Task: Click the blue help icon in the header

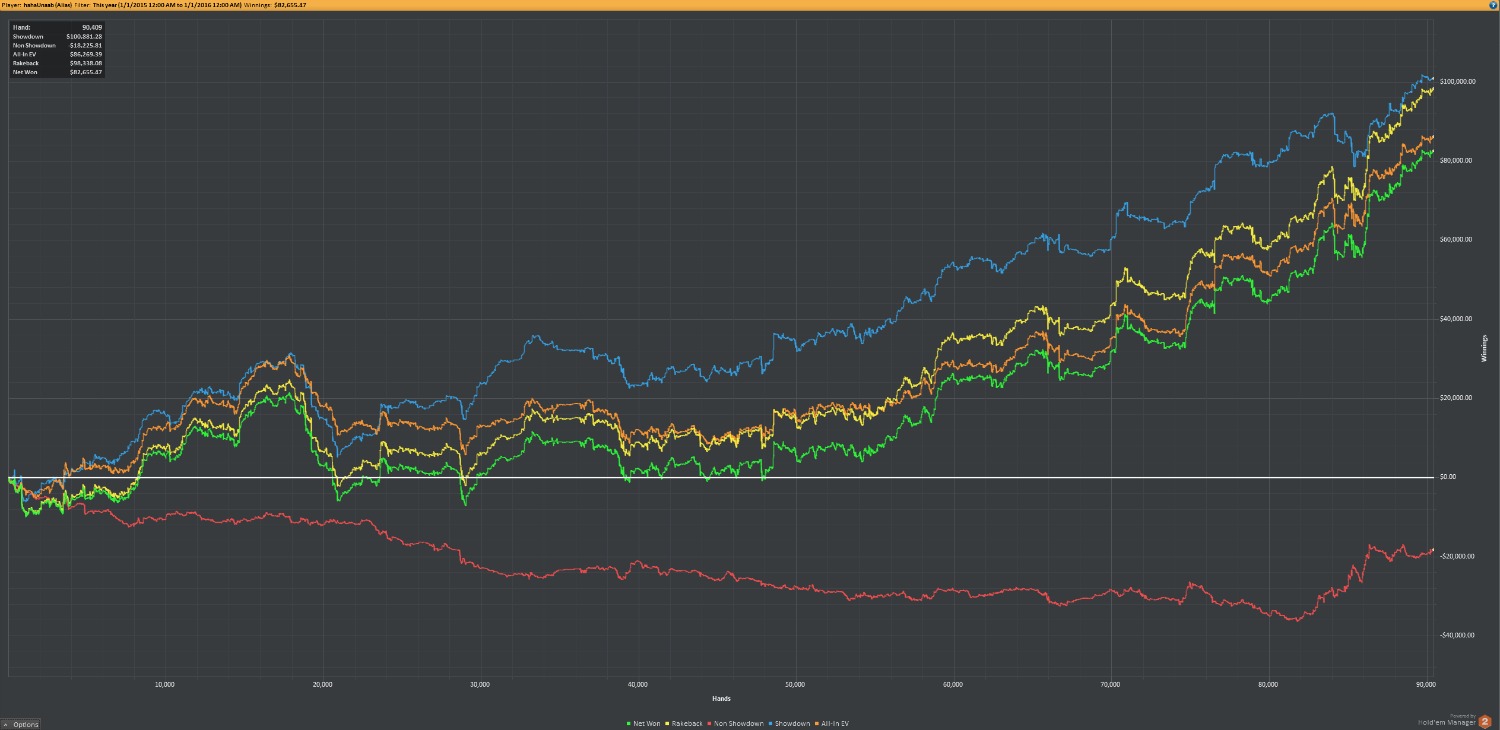Action: tap(1493, 5)
